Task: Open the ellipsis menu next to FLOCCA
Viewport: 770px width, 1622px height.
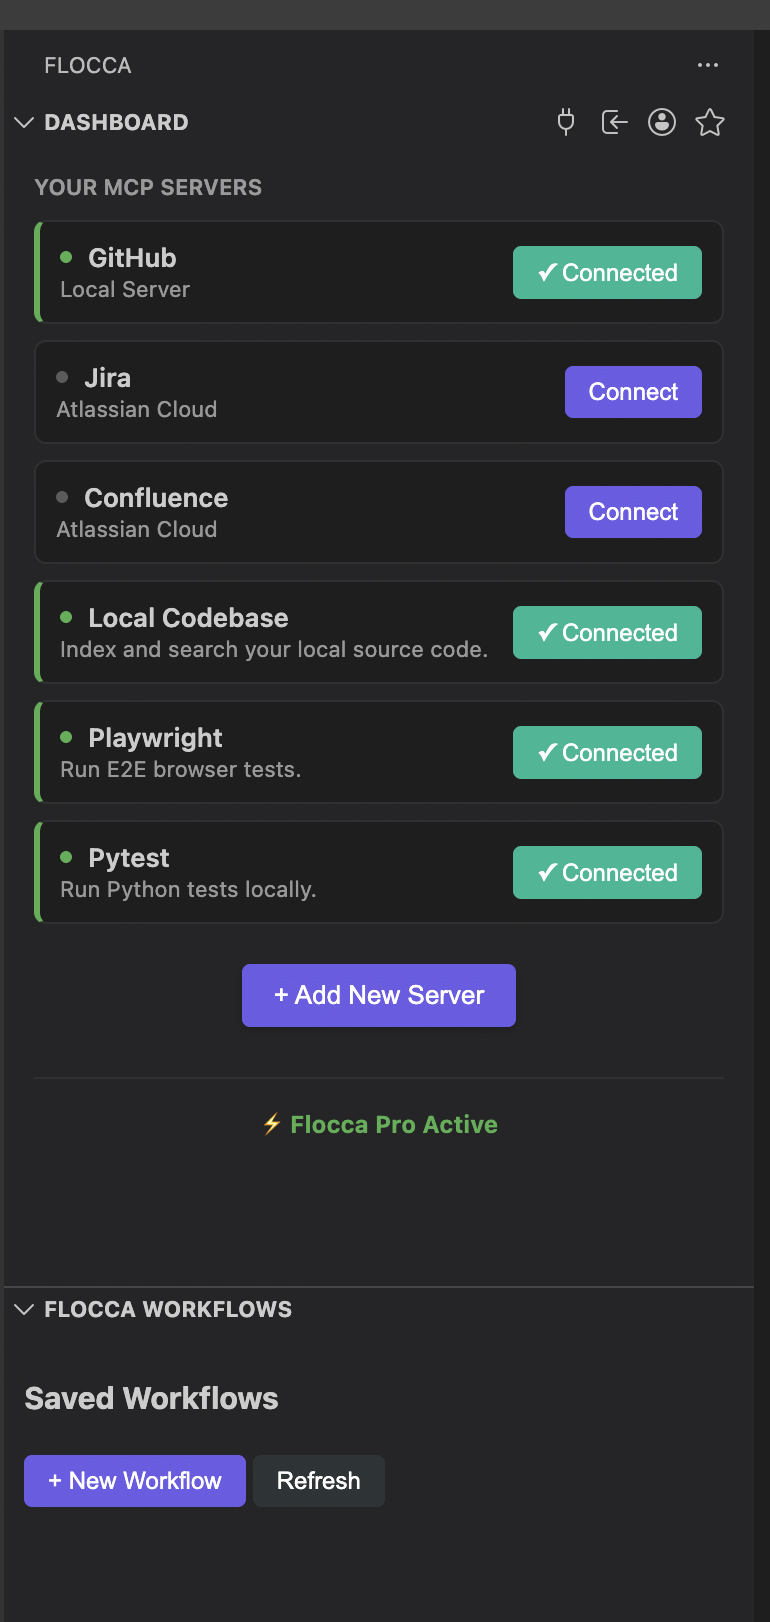Action: point(708,64)
